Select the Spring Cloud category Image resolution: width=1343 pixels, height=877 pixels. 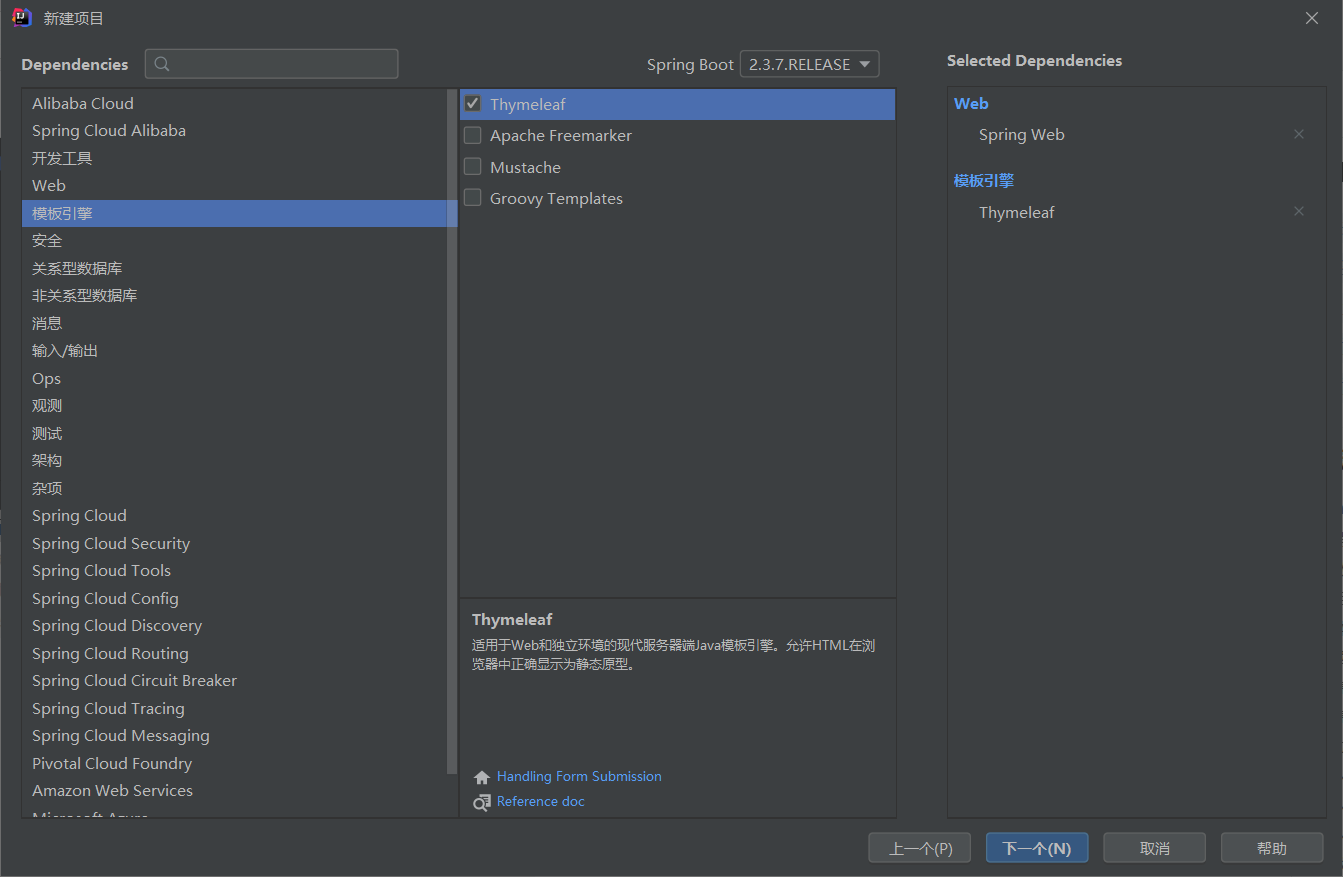click(x=234, y=515)
